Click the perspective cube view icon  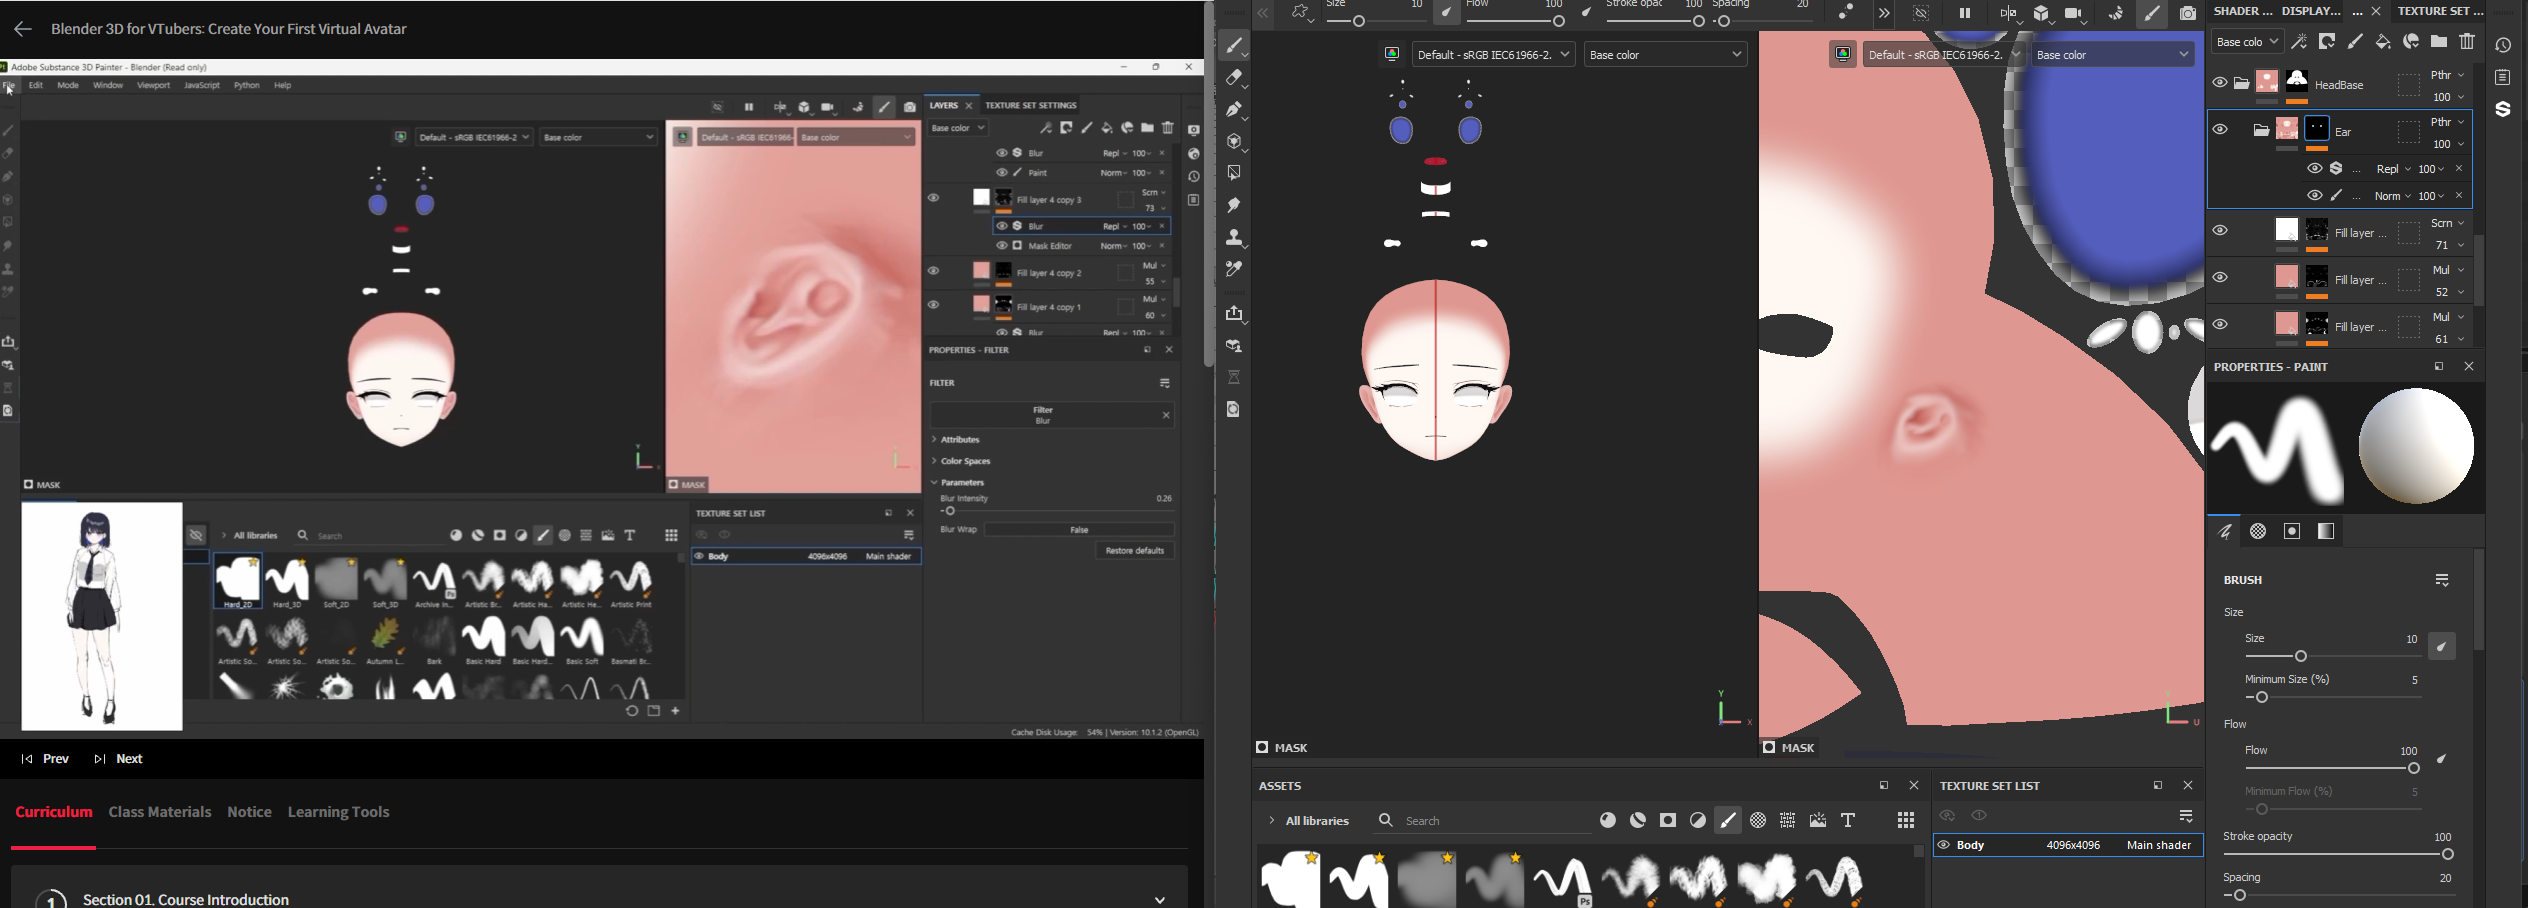pos(2042,14)
